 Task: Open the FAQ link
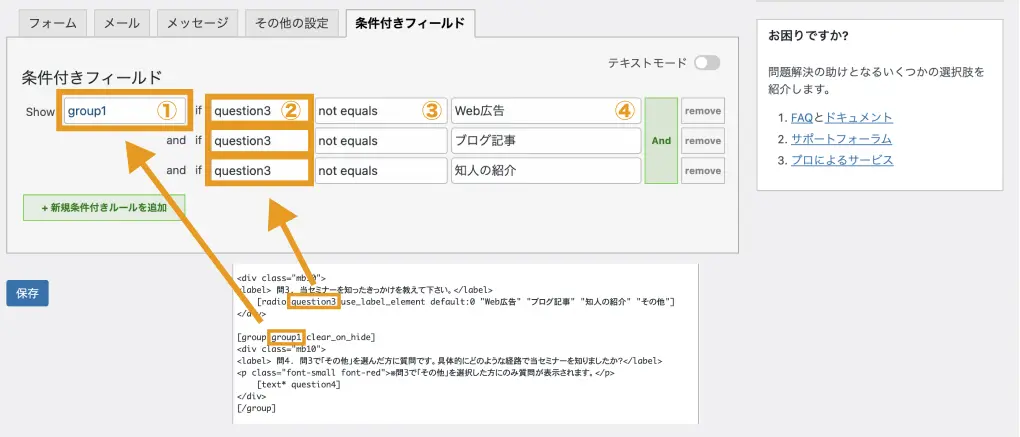(x=801, y=118)
